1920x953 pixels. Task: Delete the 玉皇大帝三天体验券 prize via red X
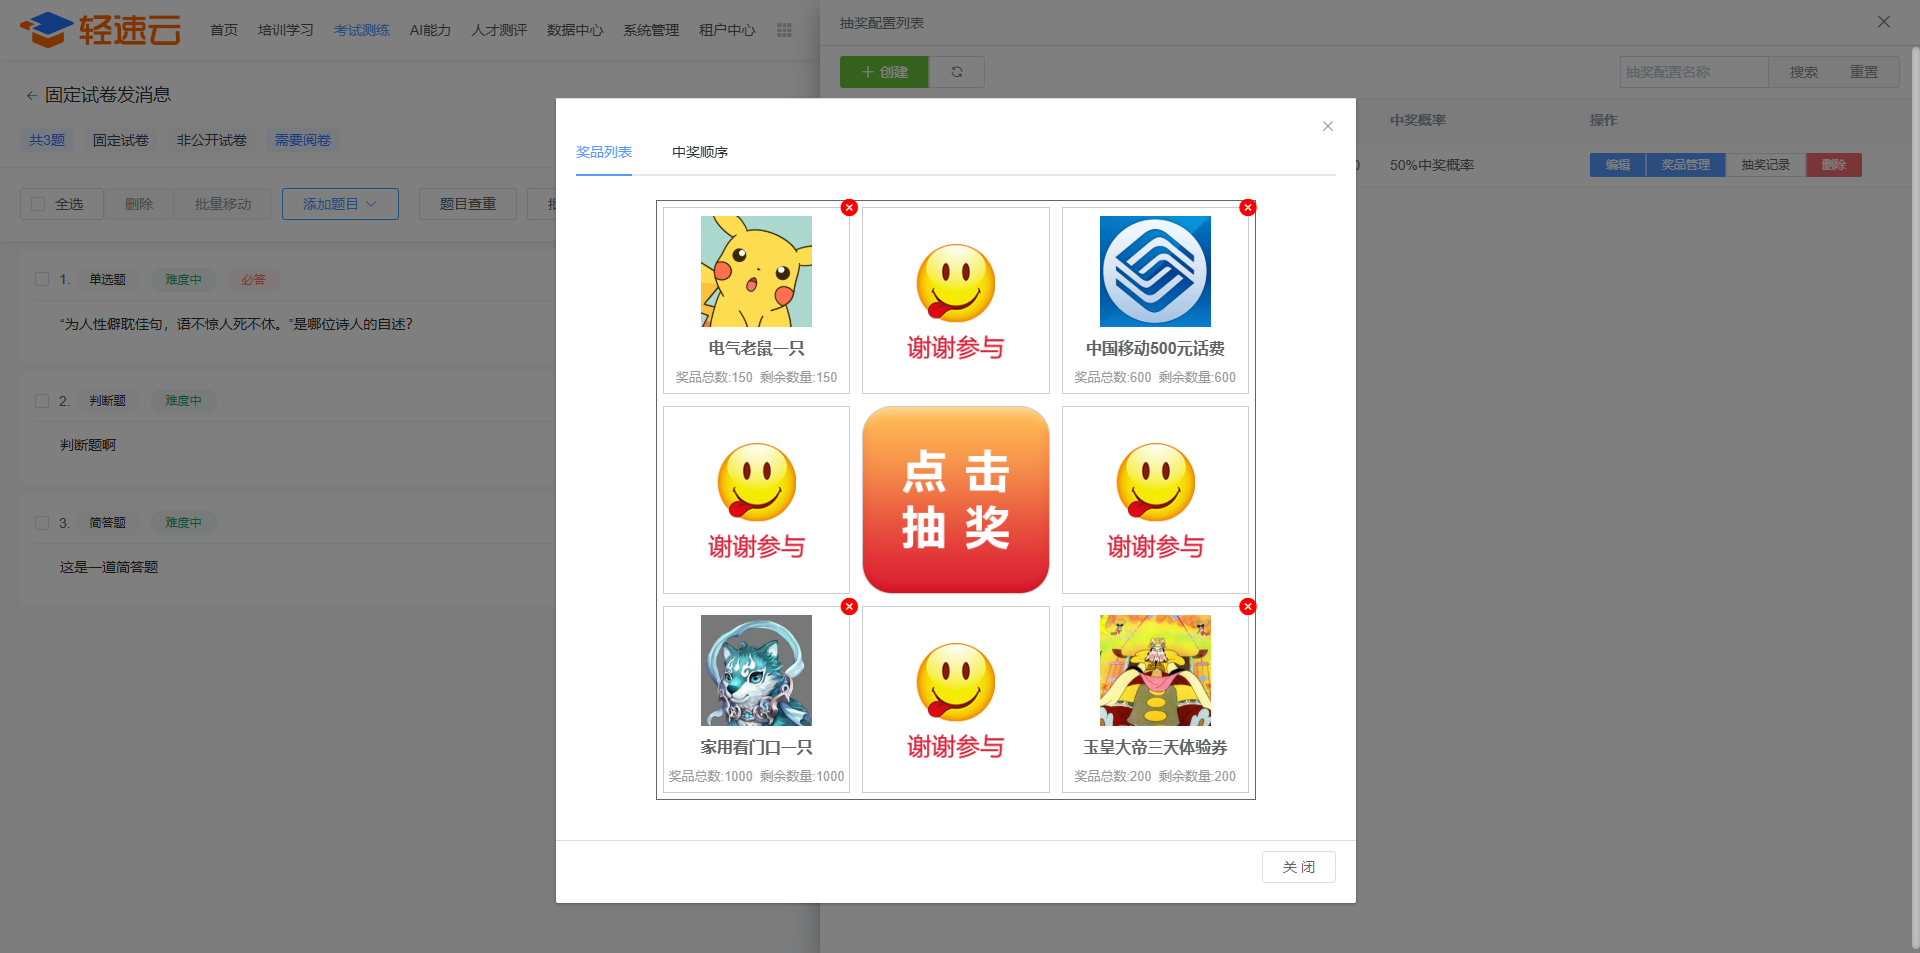tap(1247, 606)
